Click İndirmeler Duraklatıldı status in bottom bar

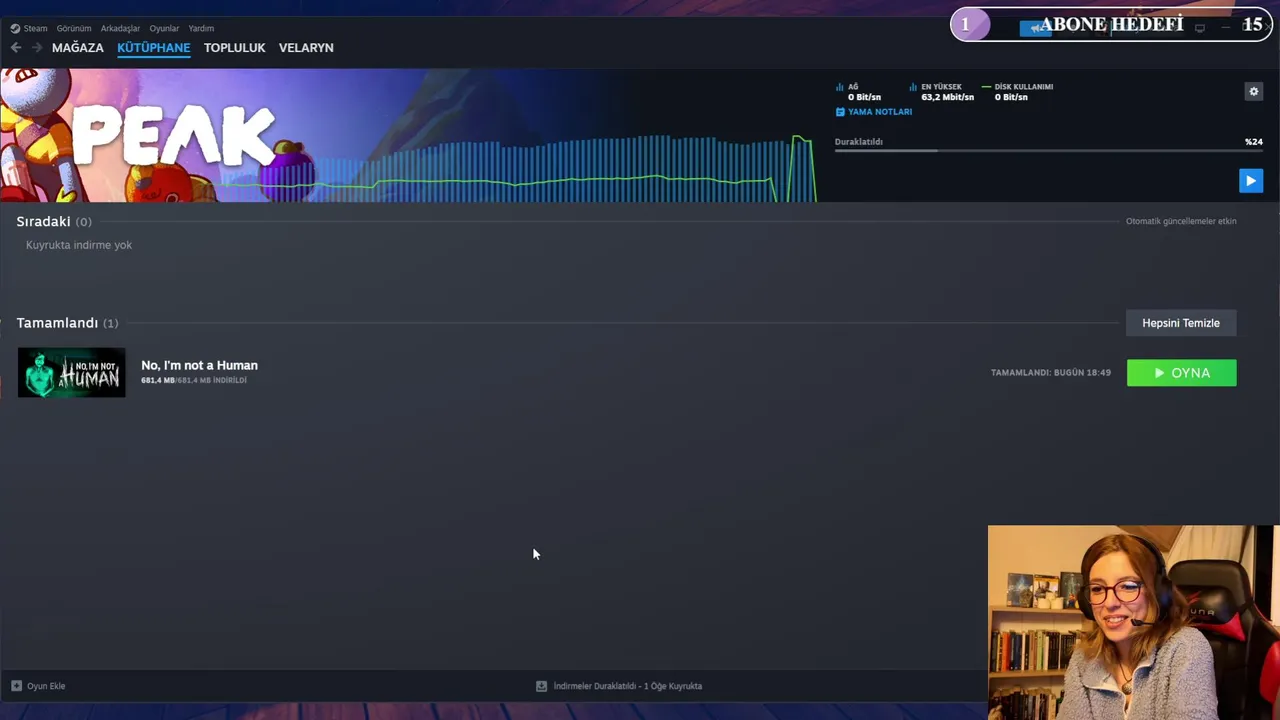pos(628,686)
